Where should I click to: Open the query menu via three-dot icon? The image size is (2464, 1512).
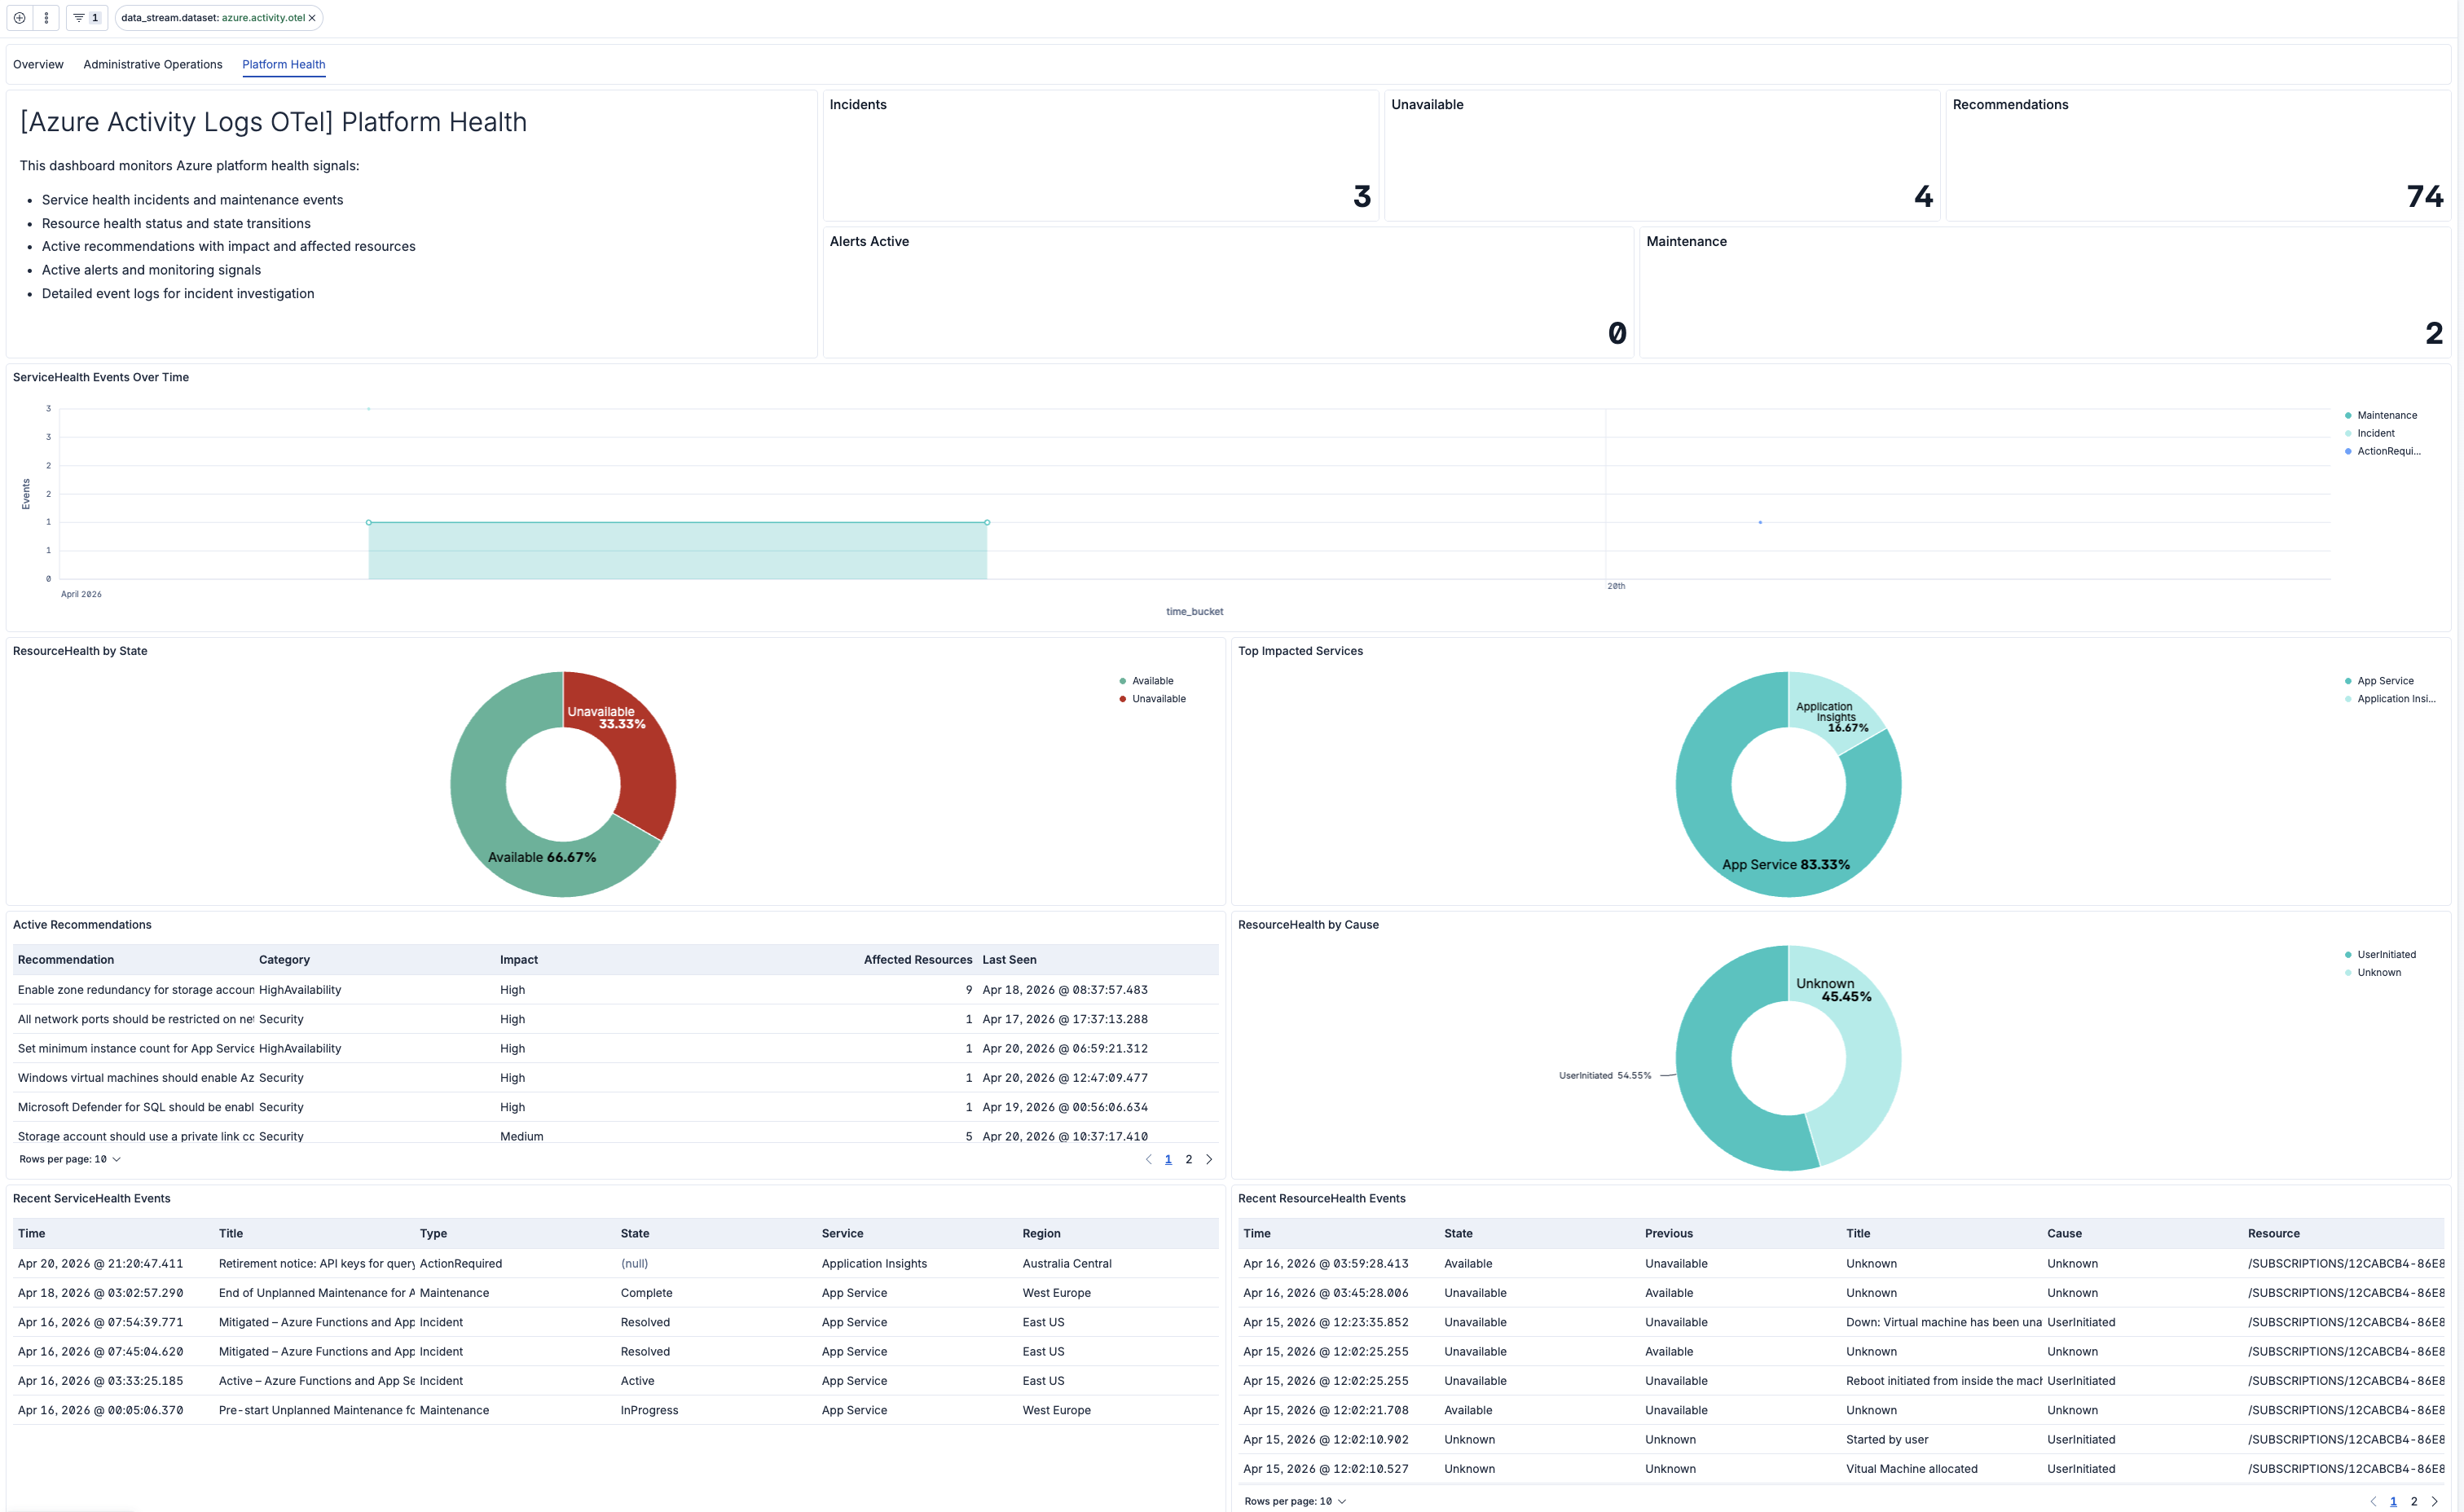(x=46, y=17)
